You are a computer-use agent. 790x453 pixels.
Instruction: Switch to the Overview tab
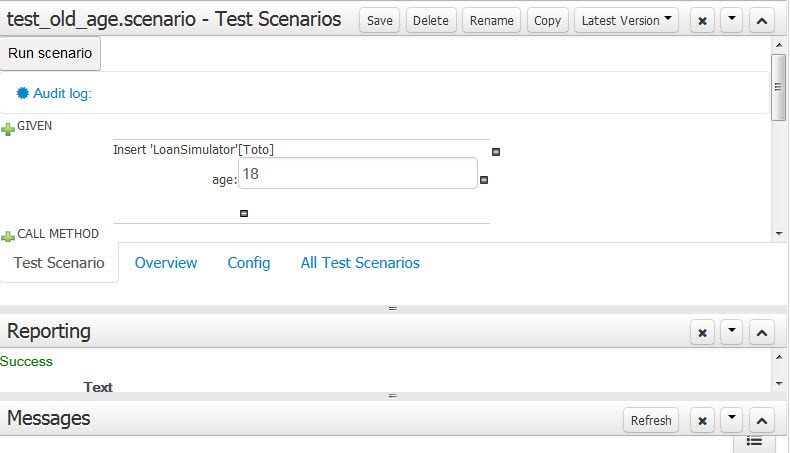click(x=166, y=263)
